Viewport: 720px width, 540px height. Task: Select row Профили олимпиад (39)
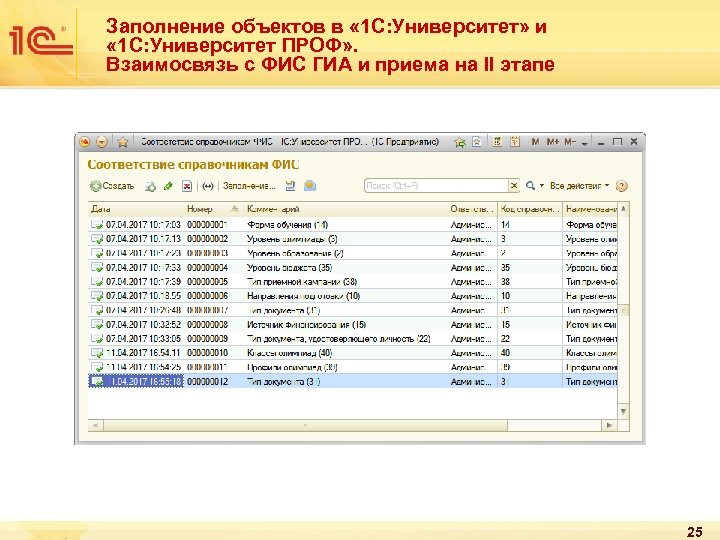tap(353, 367)
